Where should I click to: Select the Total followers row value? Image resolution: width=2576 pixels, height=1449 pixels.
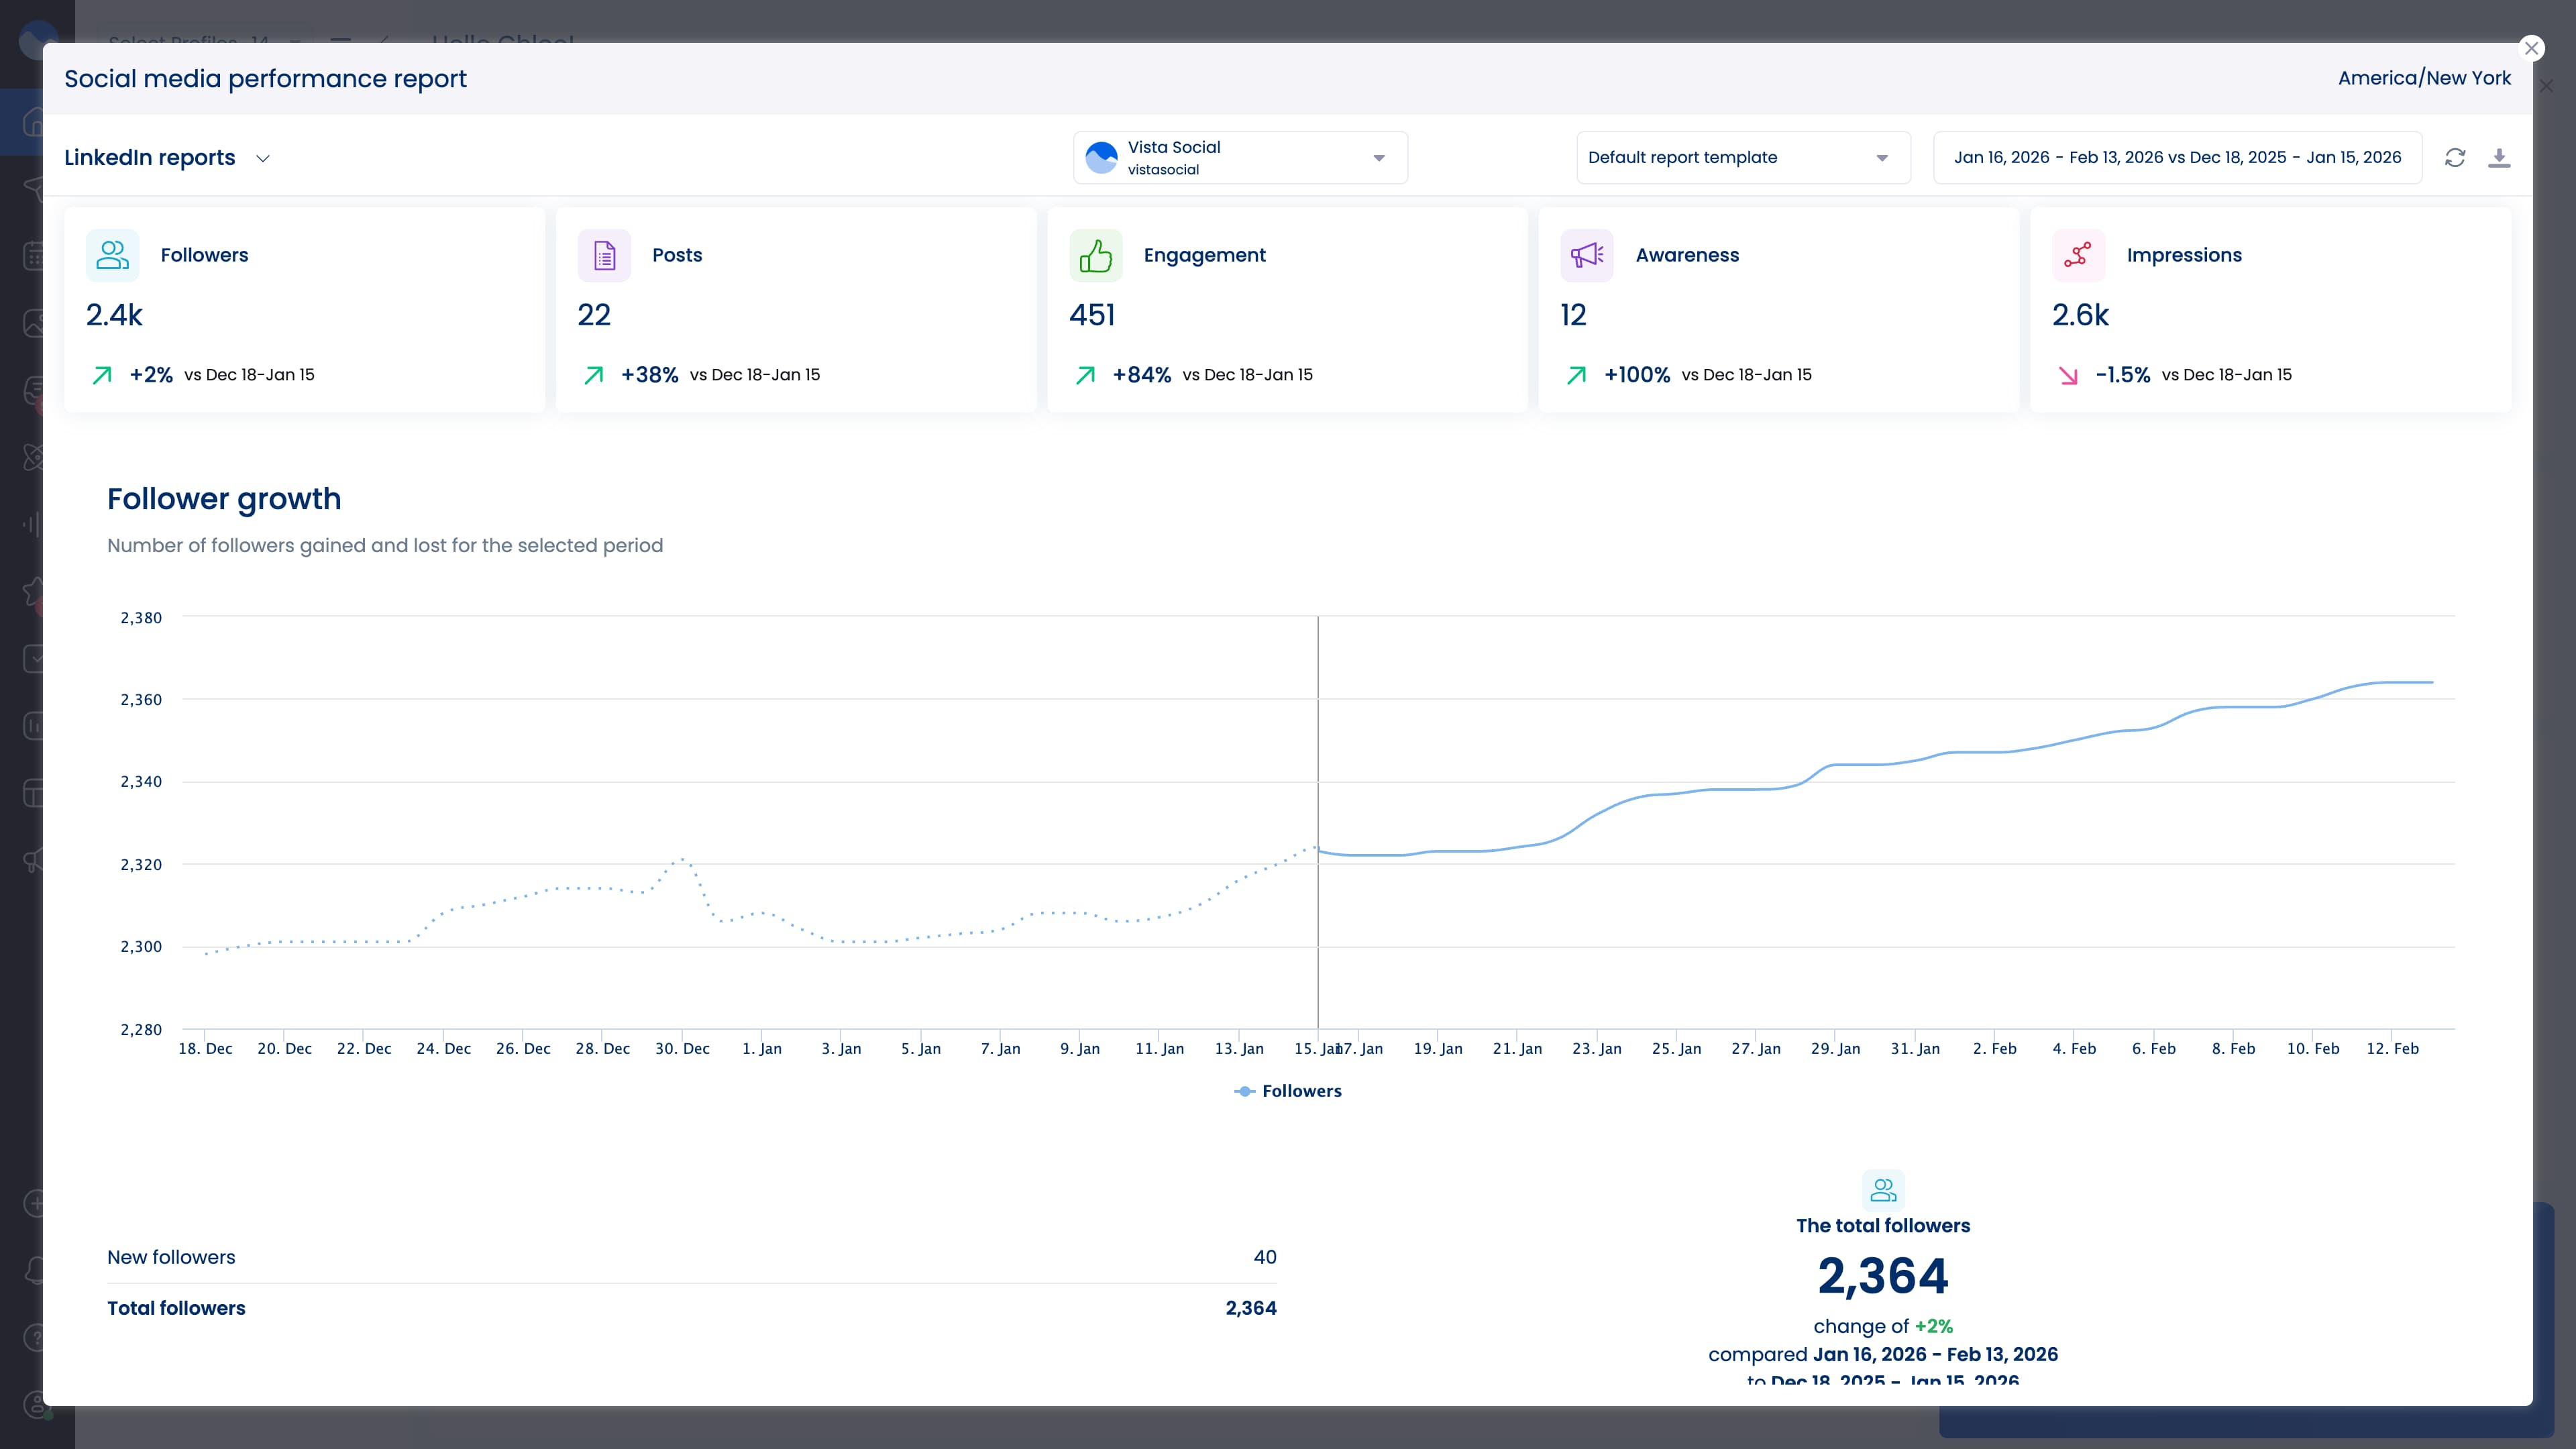(1251, 1308)
